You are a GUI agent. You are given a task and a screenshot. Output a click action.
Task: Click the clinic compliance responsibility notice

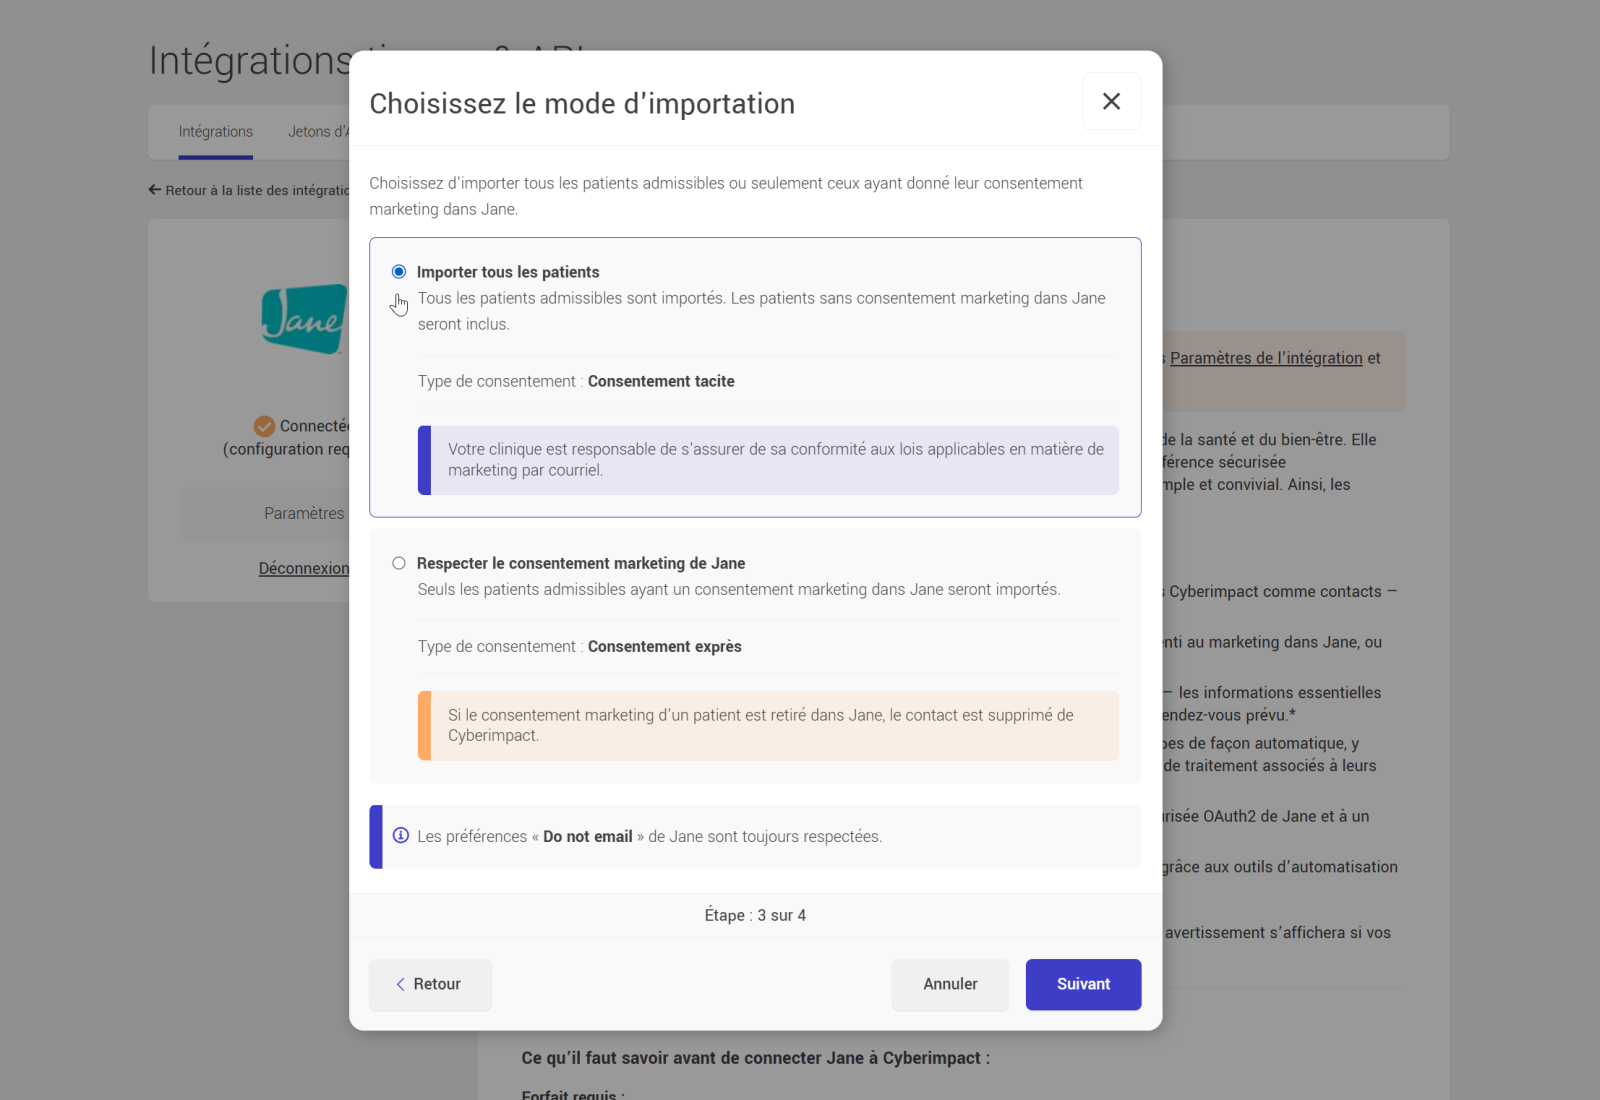[x=768, y=460]
